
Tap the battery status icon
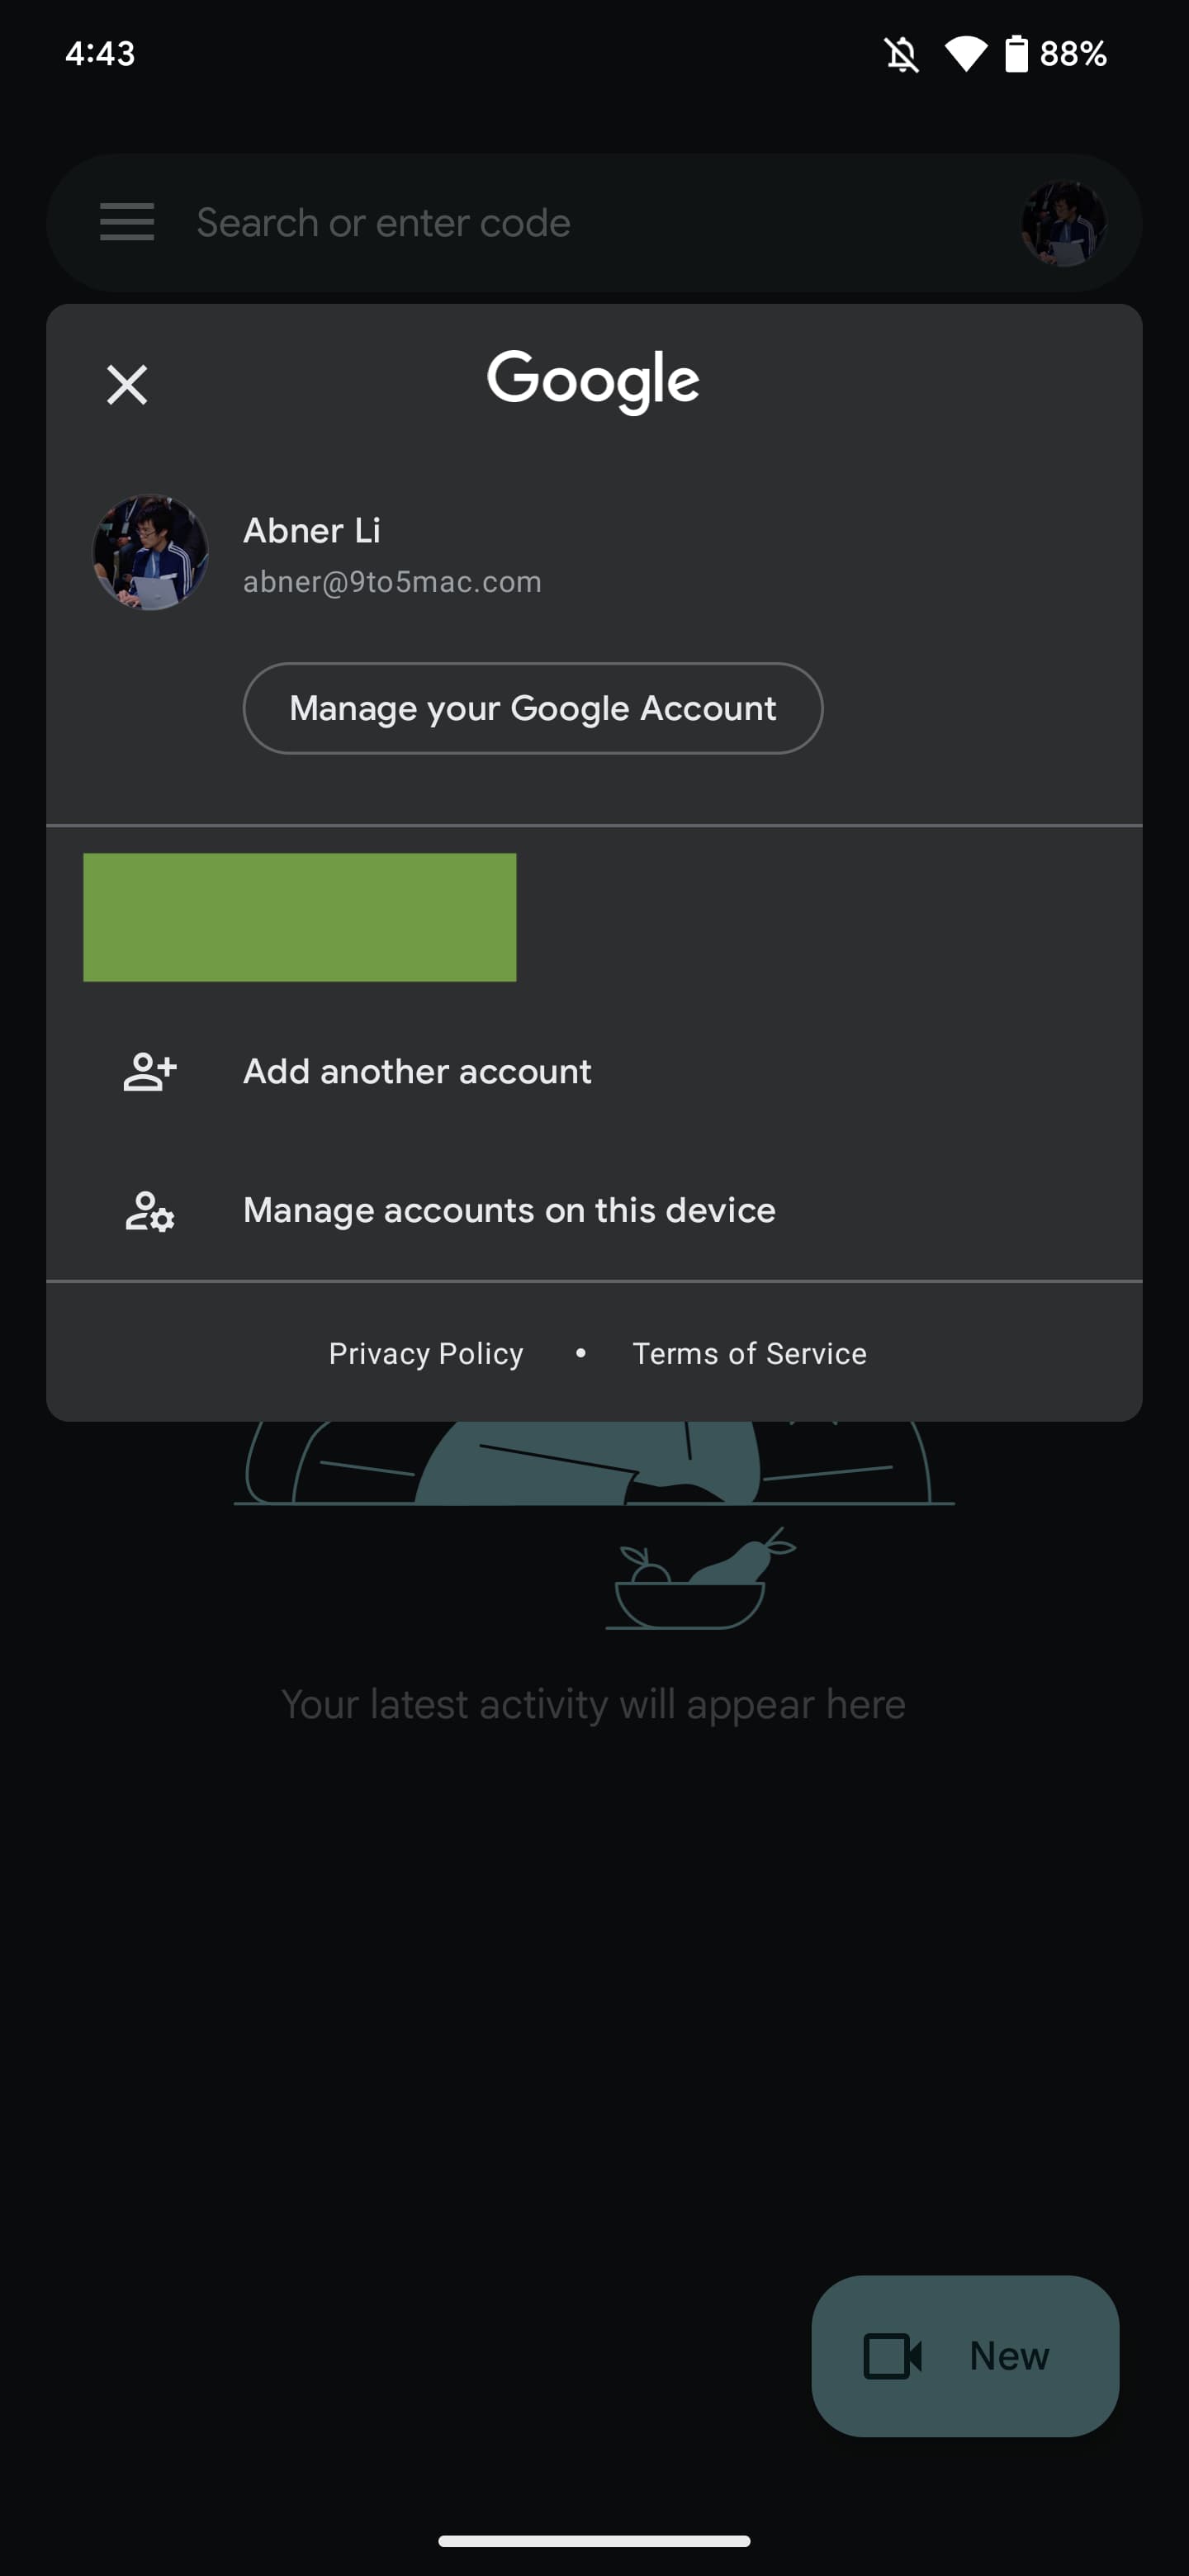pyautogui.click(x=1016, y=54)
